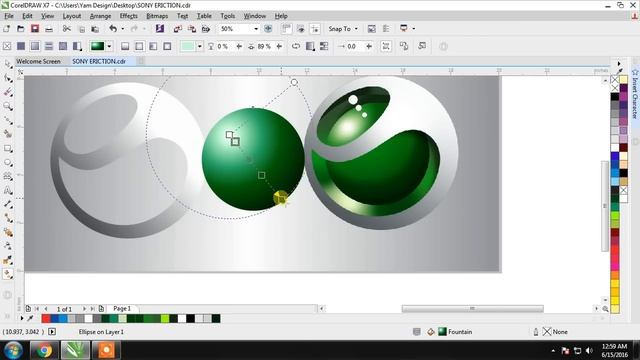Select the Ellipse tool in the toolbox
Screen dimensions: 640x360
point(8,162)
